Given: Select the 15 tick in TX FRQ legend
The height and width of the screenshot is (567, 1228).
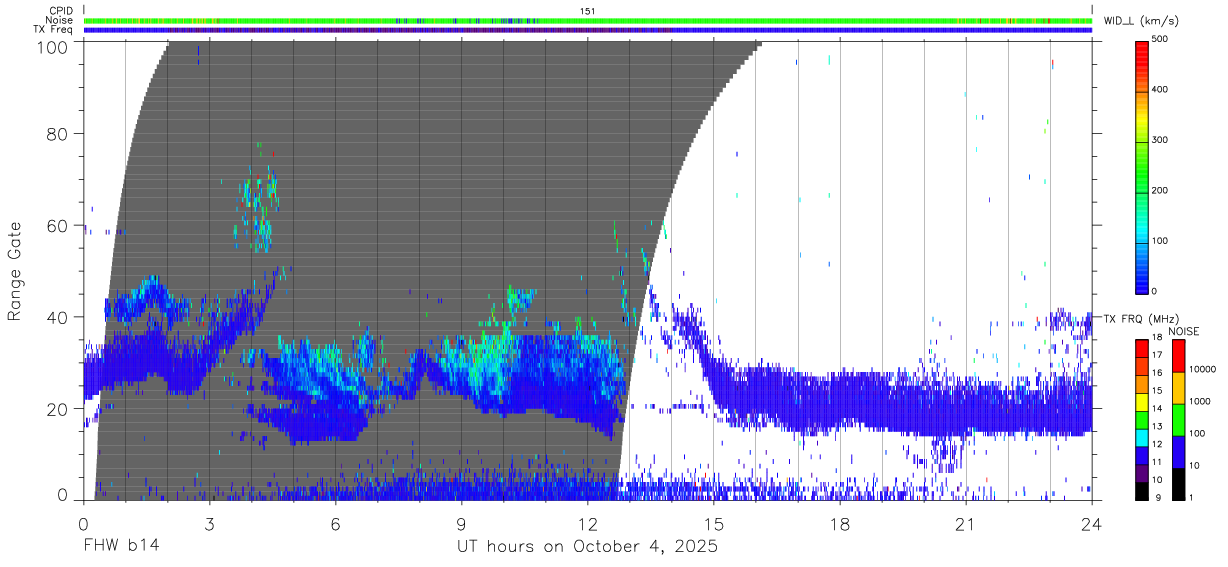Looking at the screenshot, I should (1157, 390).
